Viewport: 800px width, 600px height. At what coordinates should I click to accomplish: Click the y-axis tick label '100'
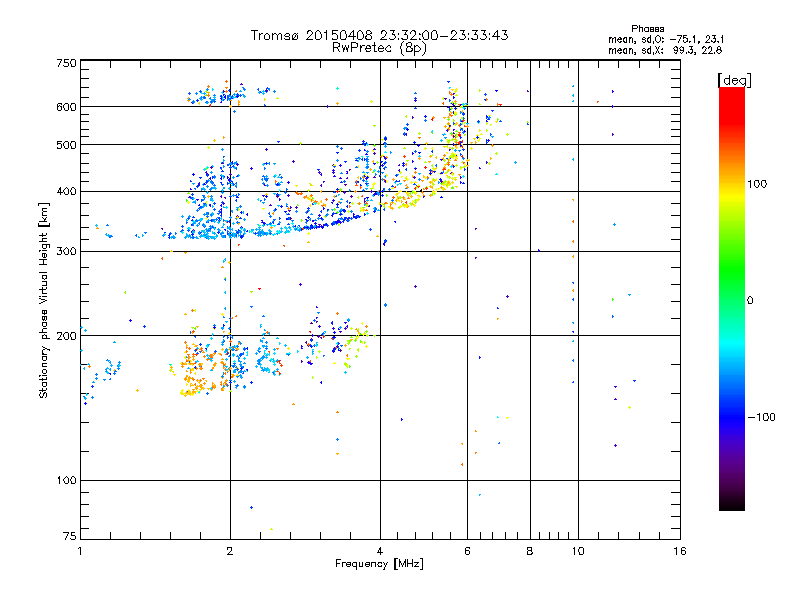pyautogui.click(x=66, y=481)
